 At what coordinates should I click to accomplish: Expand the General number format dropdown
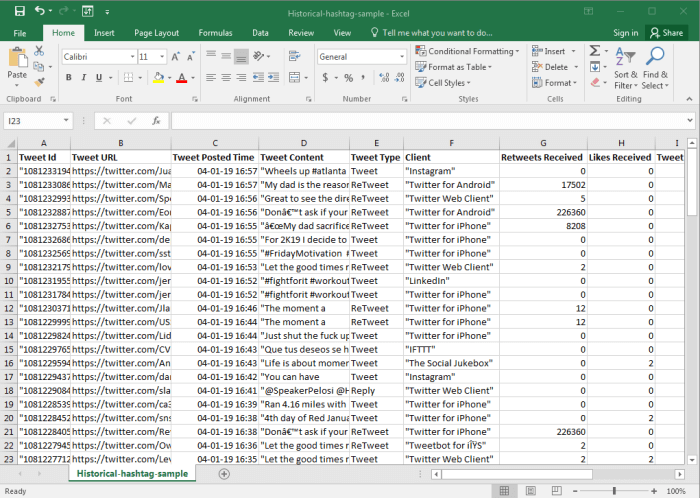402,57
